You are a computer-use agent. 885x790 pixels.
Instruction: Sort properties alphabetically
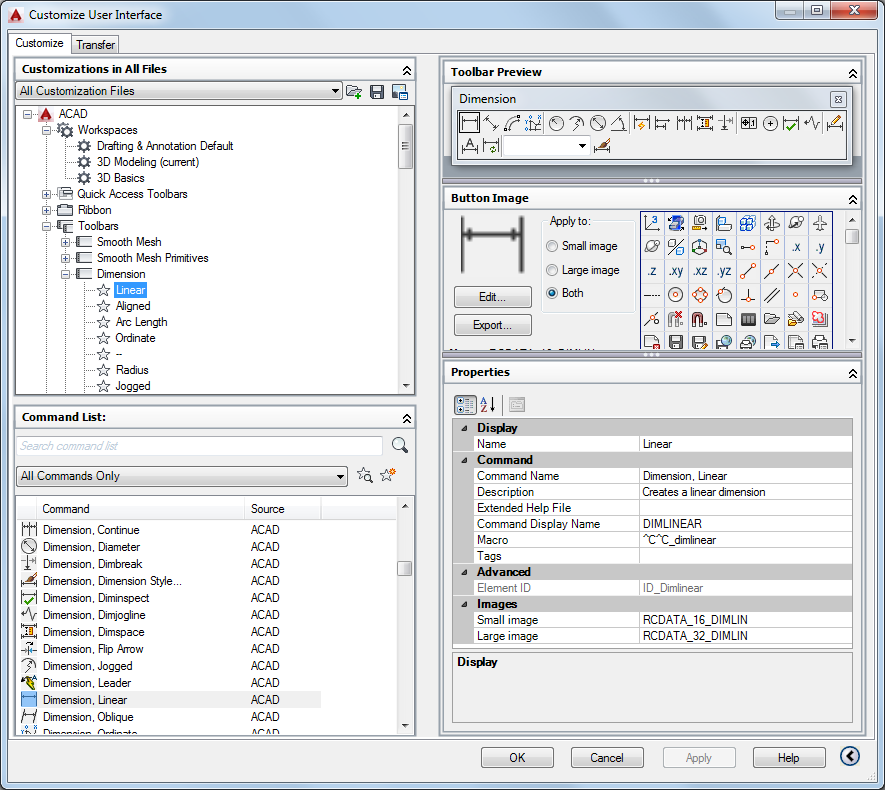(x=488, y=404)
